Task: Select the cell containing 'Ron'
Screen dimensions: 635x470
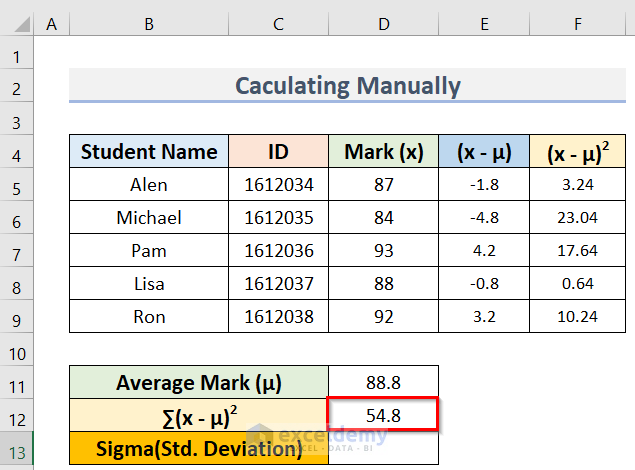Action: pyautogui.click(x=149, y=317)
